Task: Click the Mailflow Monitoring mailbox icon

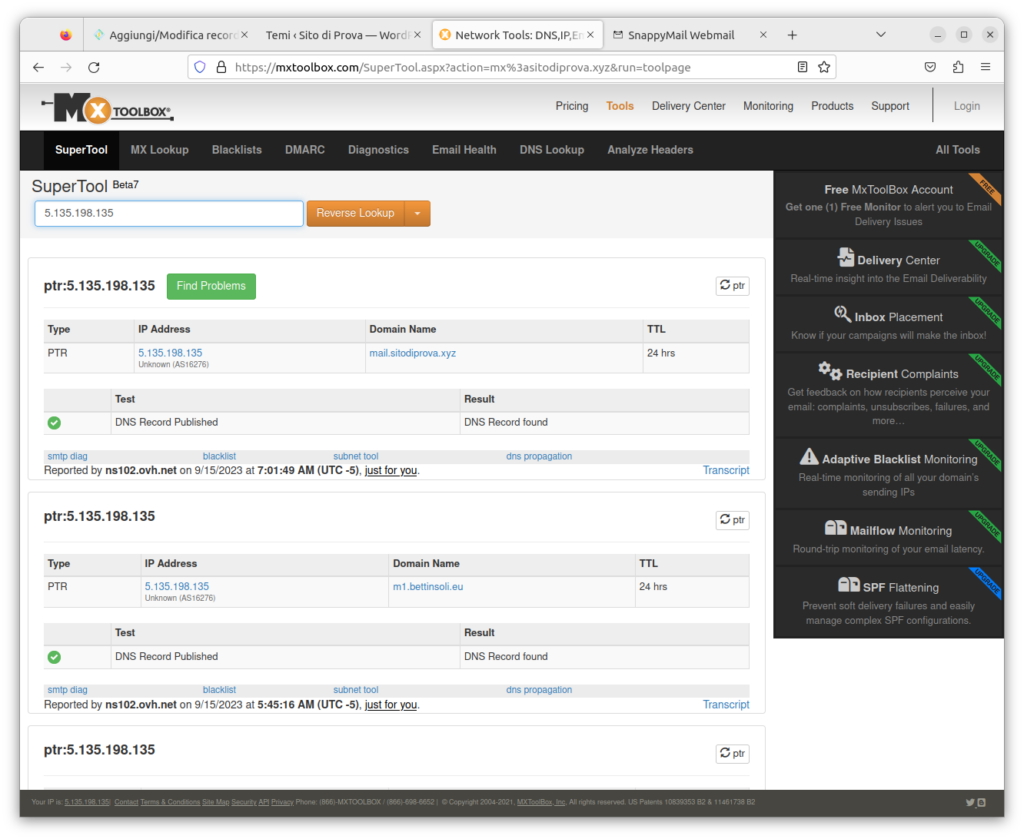Action: coord(835,528)
